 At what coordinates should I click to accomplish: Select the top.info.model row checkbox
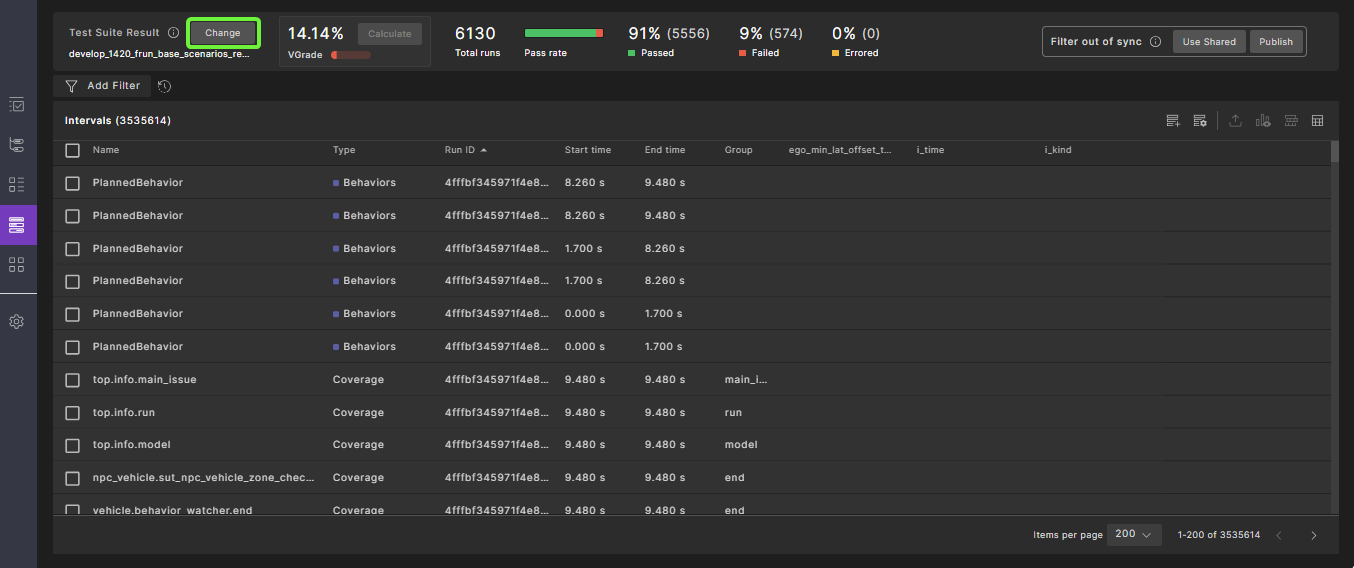coord(72,445)
